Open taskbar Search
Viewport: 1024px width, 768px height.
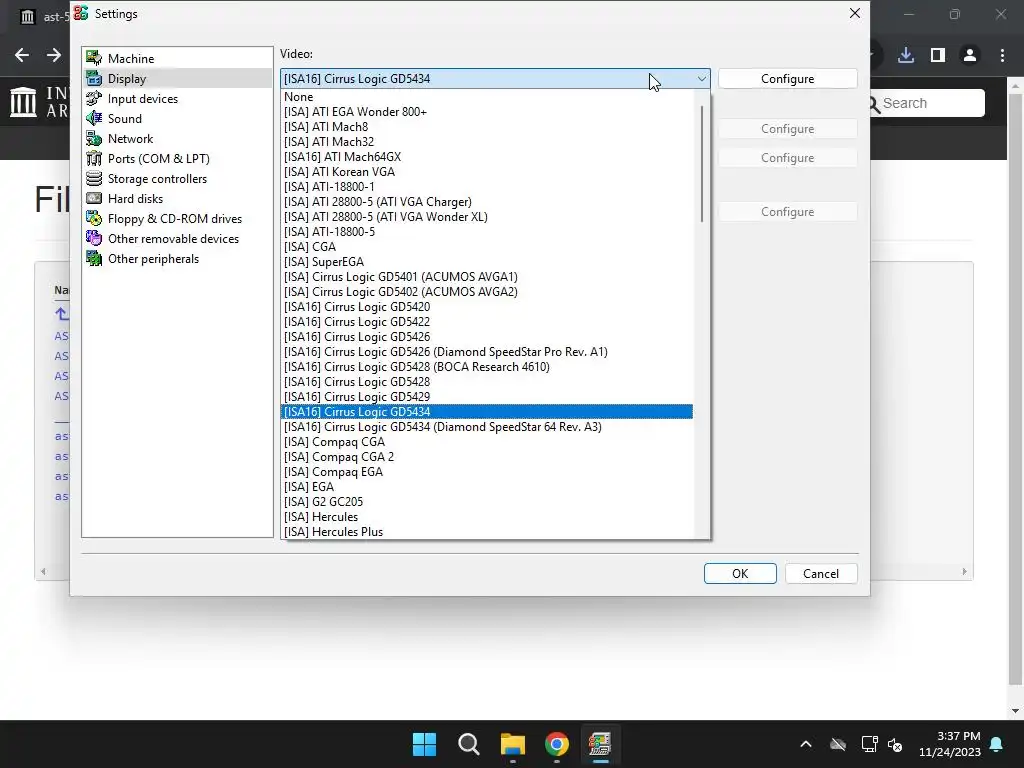pos(468,744)
